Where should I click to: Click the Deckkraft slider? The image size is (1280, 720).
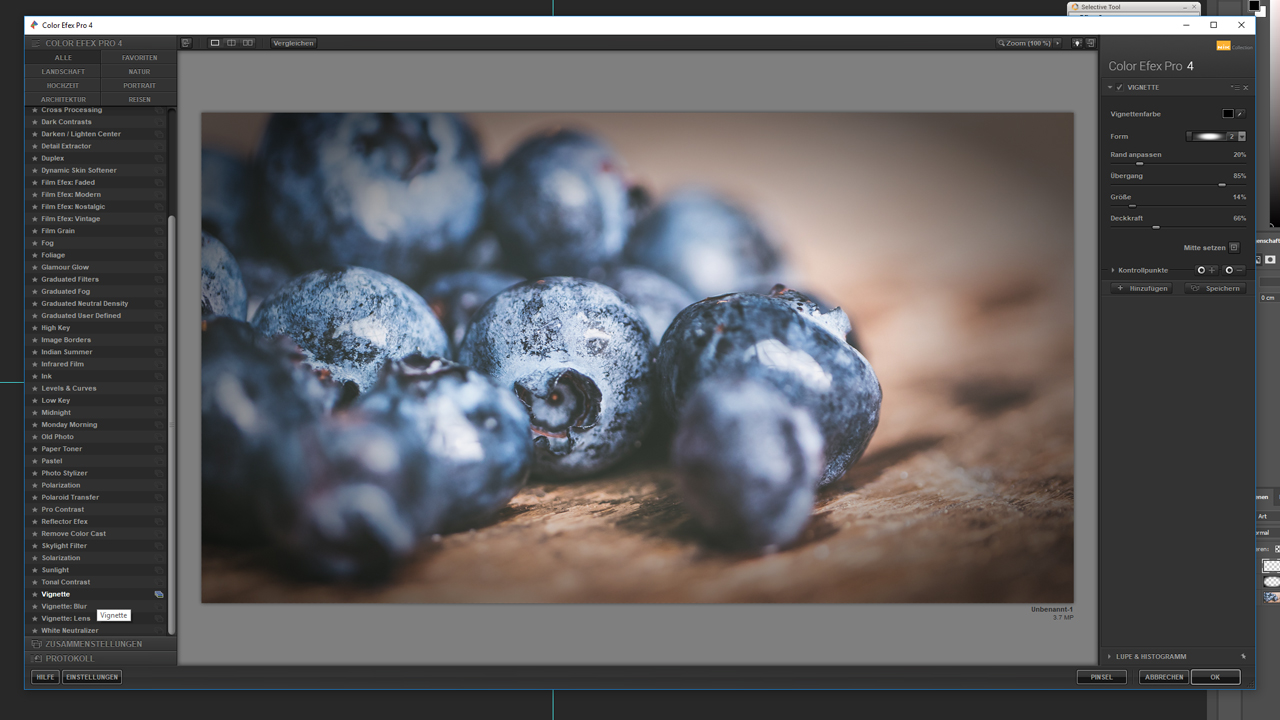point(1178,226)
